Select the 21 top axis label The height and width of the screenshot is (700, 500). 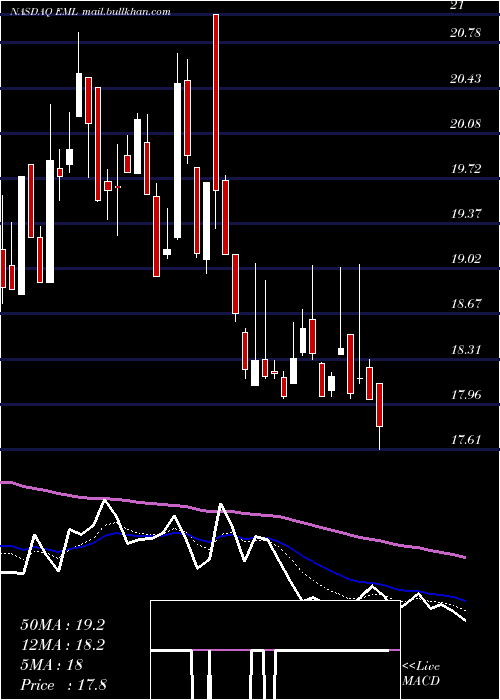(457, 5)
